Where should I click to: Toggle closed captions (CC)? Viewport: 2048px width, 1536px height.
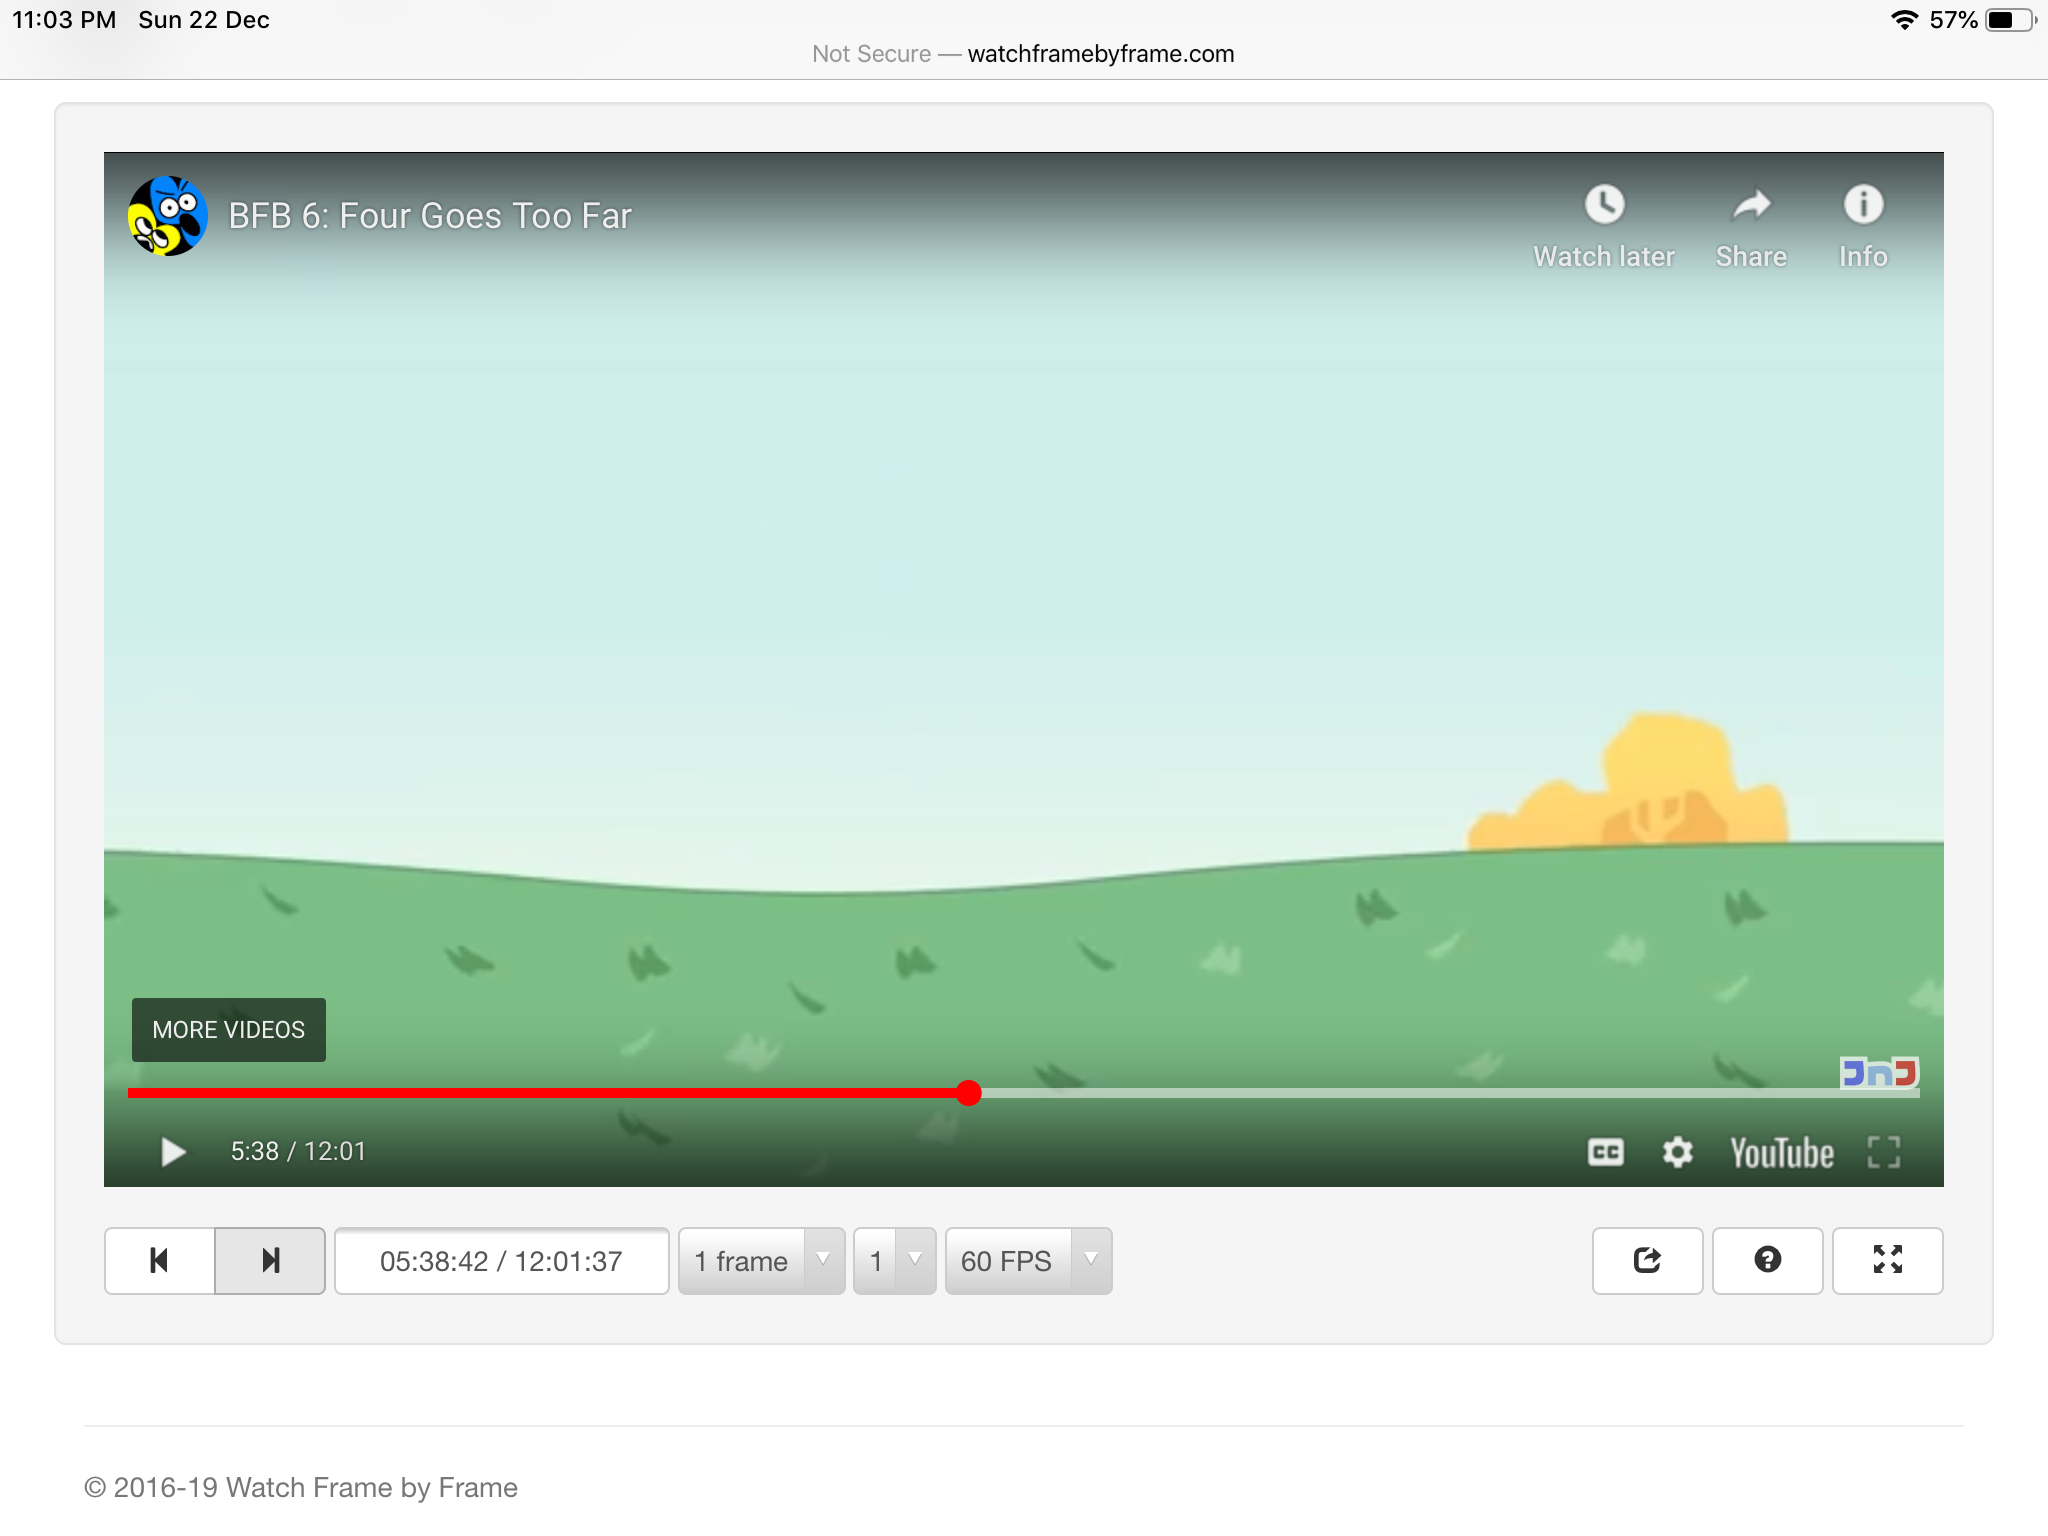pos(1606,1152)
